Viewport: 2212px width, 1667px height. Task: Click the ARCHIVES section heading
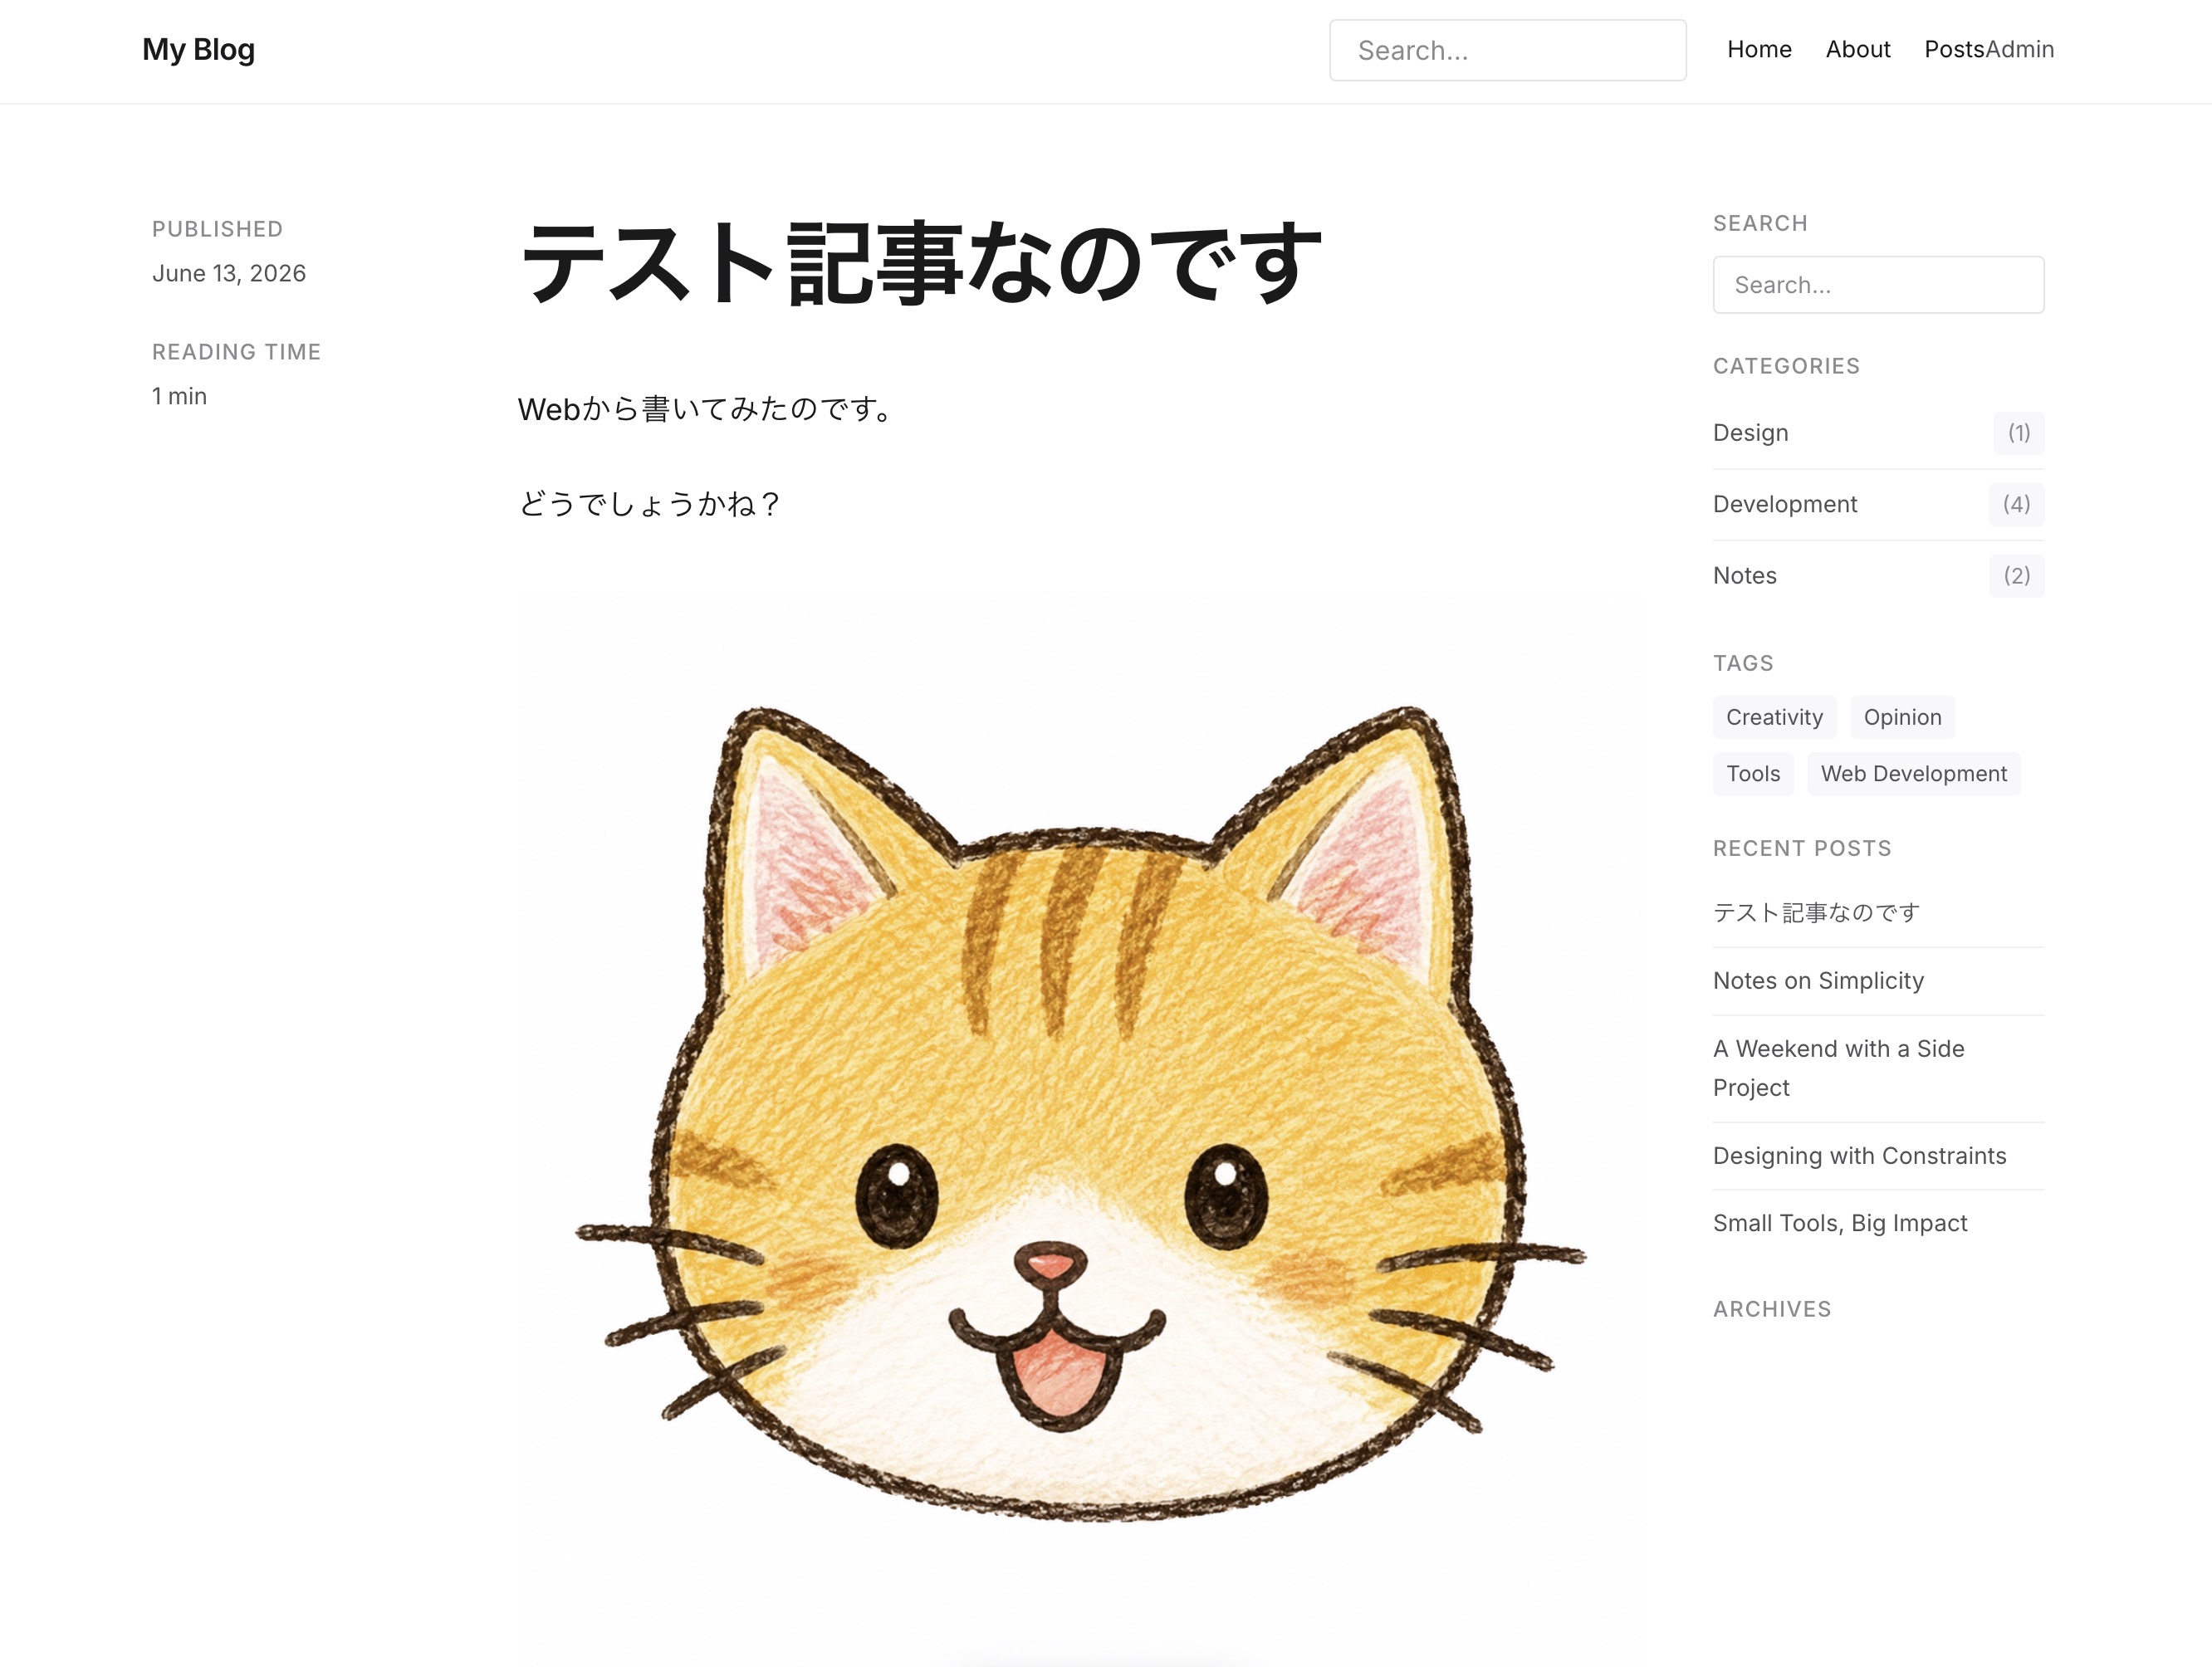[x=1772, y=1309]
